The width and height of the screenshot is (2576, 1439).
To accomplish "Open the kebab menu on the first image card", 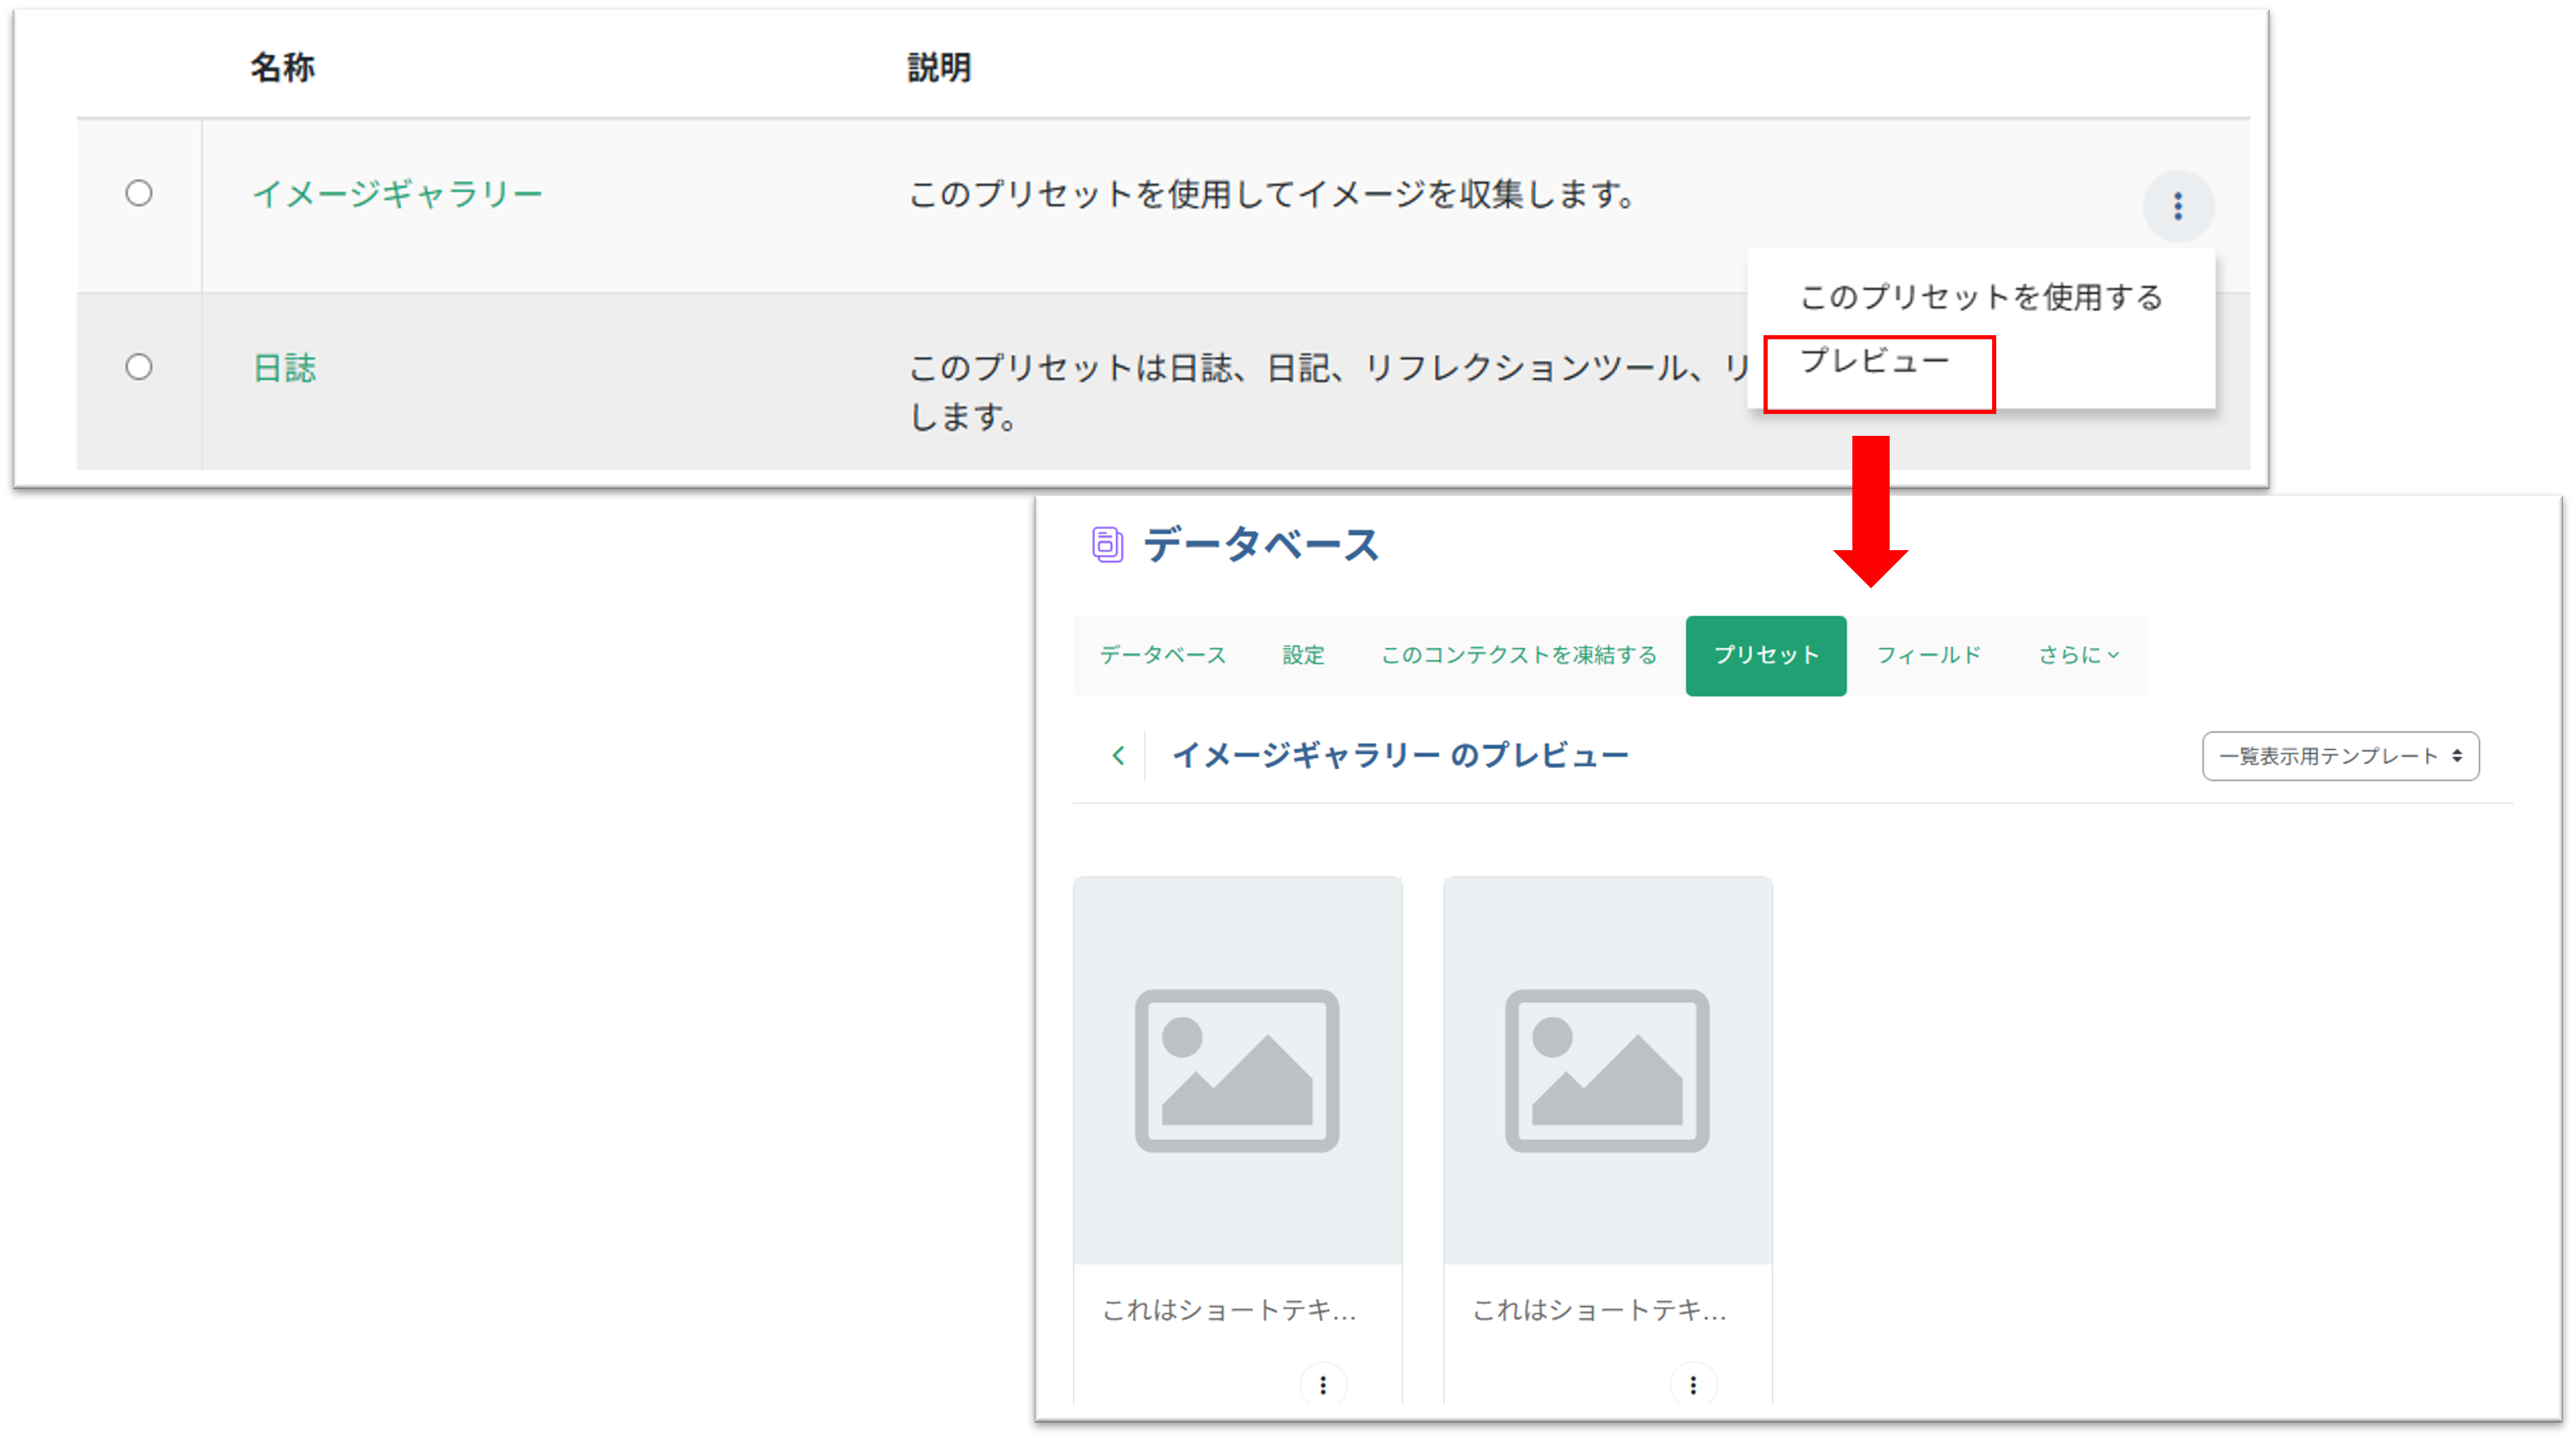I will point(1323,1384).
